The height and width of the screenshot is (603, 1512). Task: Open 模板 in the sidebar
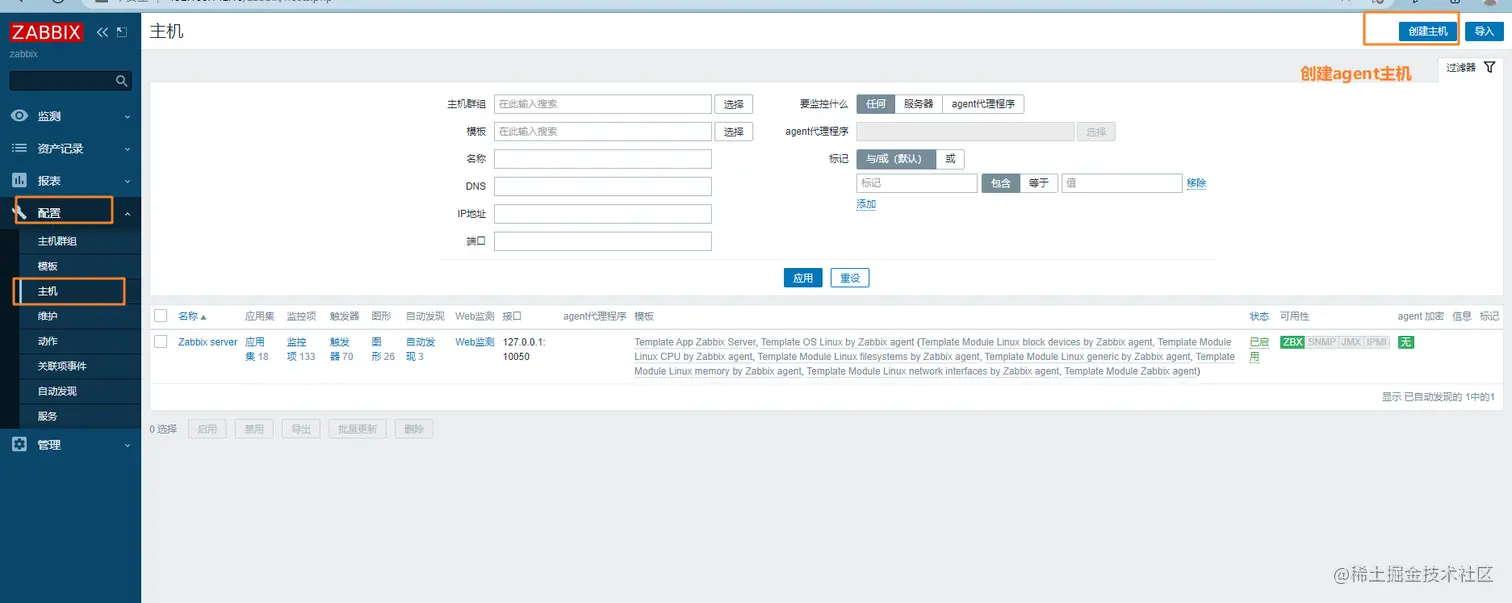tap(48, 266)
